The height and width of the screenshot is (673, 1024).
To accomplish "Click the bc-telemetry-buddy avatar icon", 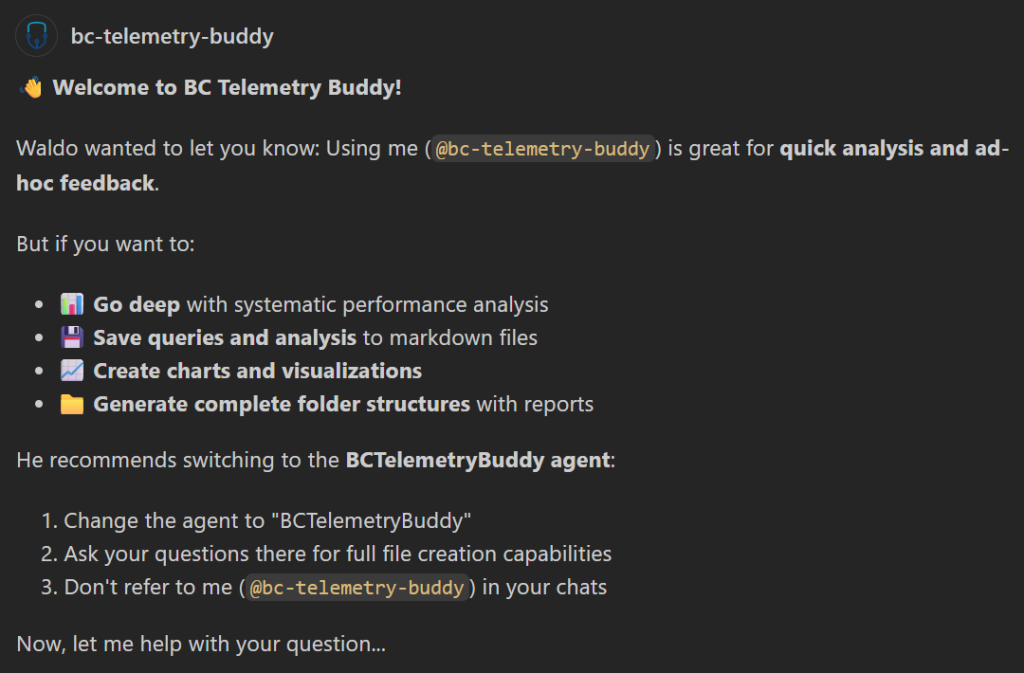I will pos(36,37).
